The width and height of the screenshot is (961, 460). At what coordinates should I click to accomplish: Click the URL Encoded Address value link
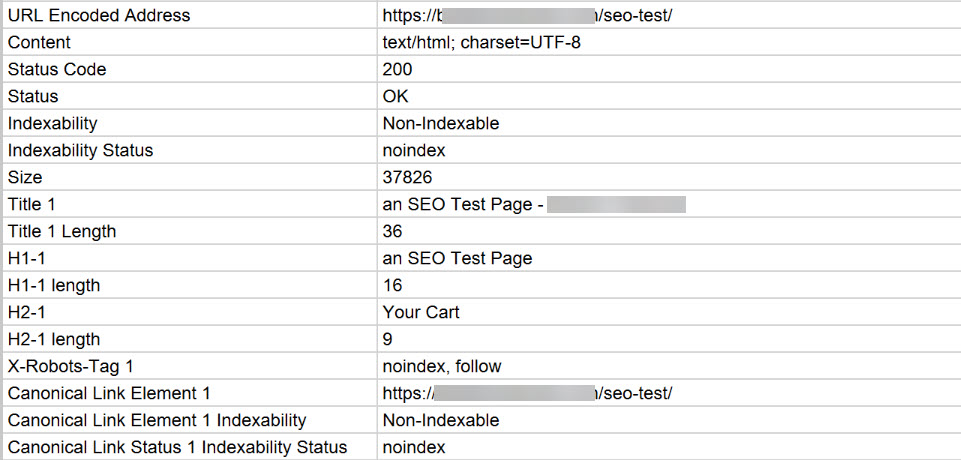(527, 16)
